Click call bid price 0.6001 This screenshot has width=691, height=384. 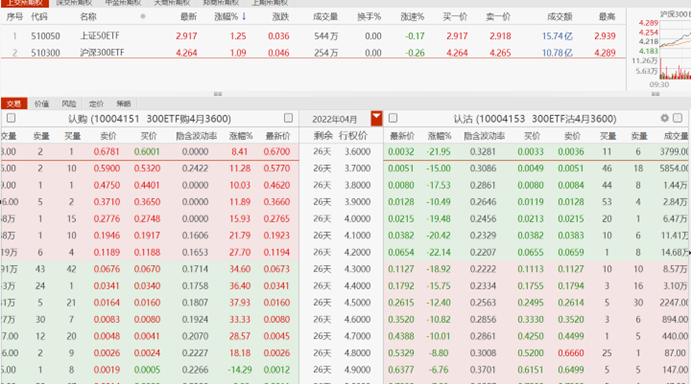point(147,152)
